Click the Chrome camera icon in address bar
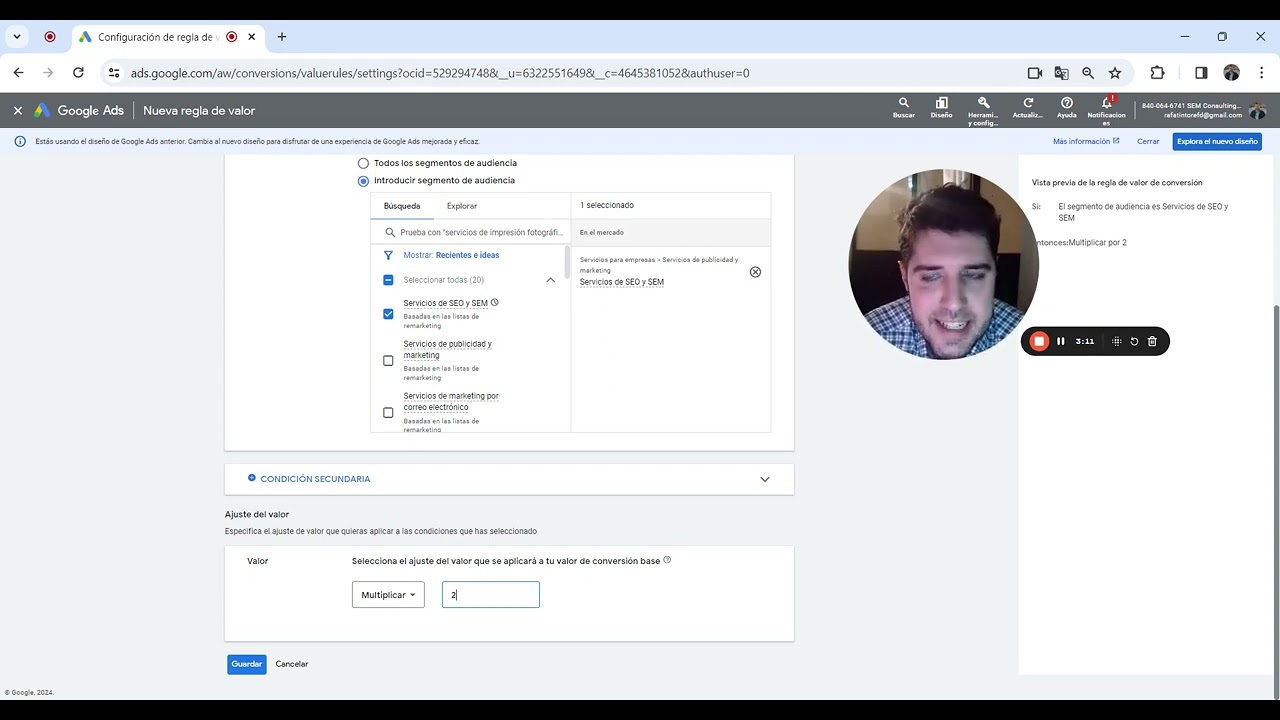1280x720 pixels. point(1035,73)
